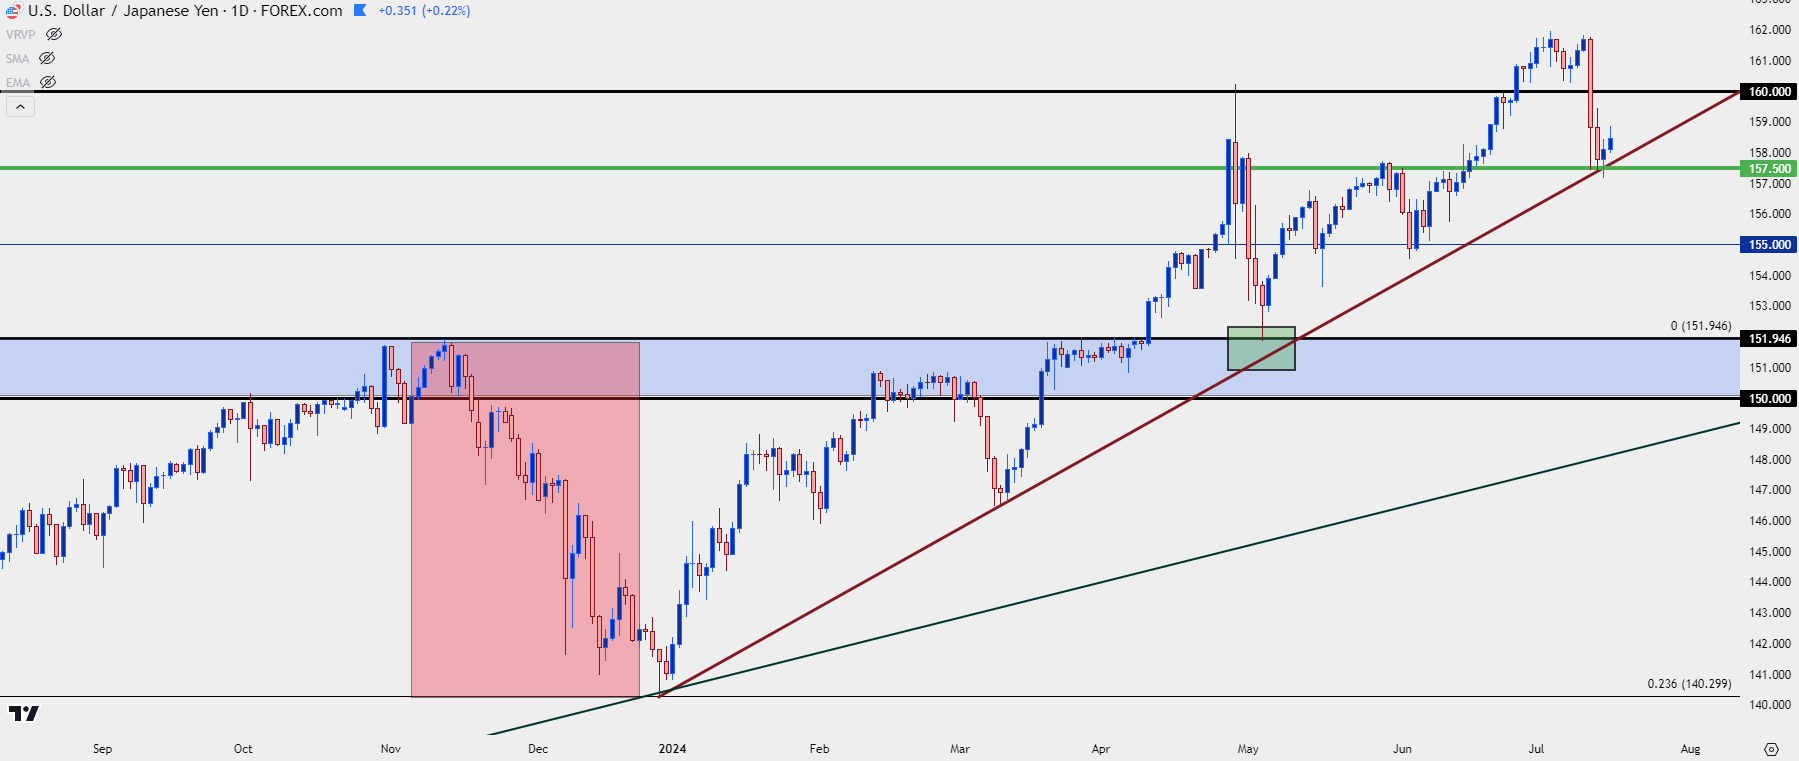
Task: Click the Apr date on time axis
Action: click(1101, 748)
